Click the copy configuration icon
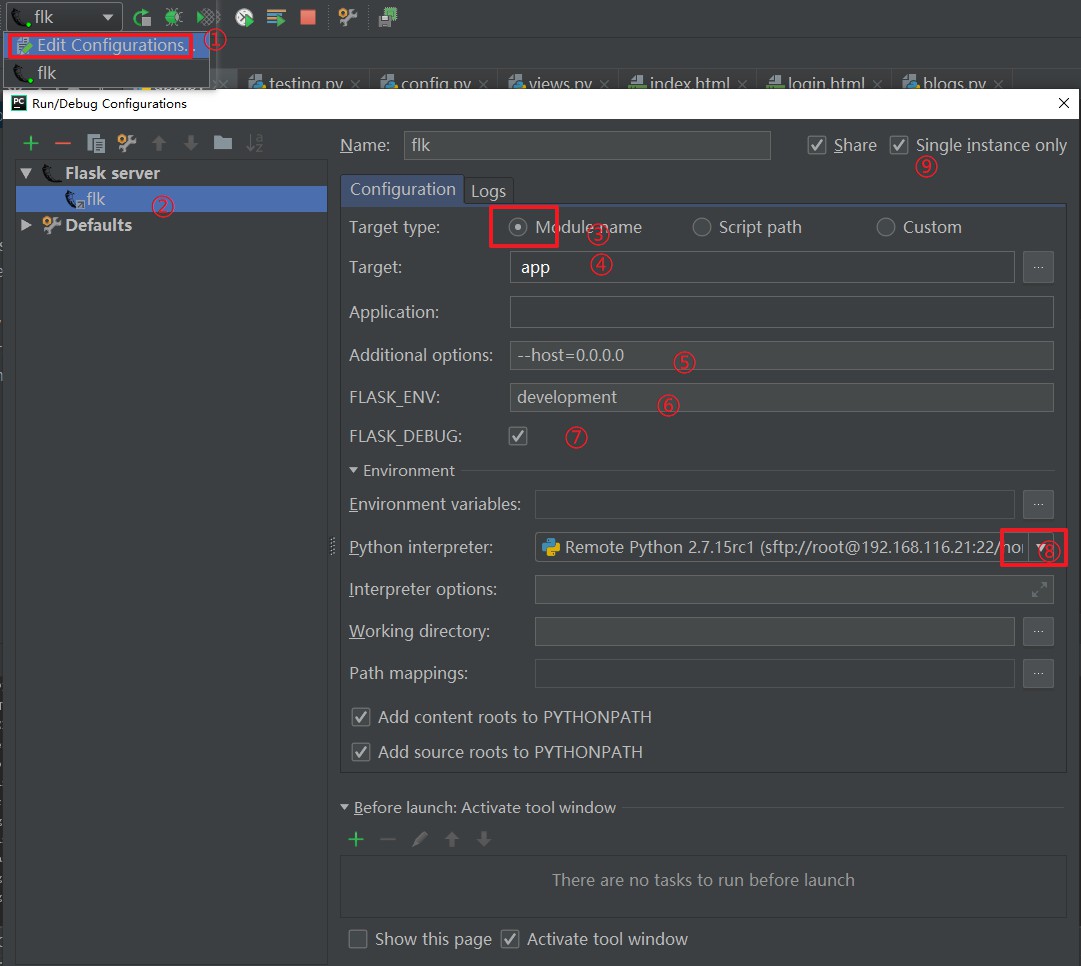 95,144
